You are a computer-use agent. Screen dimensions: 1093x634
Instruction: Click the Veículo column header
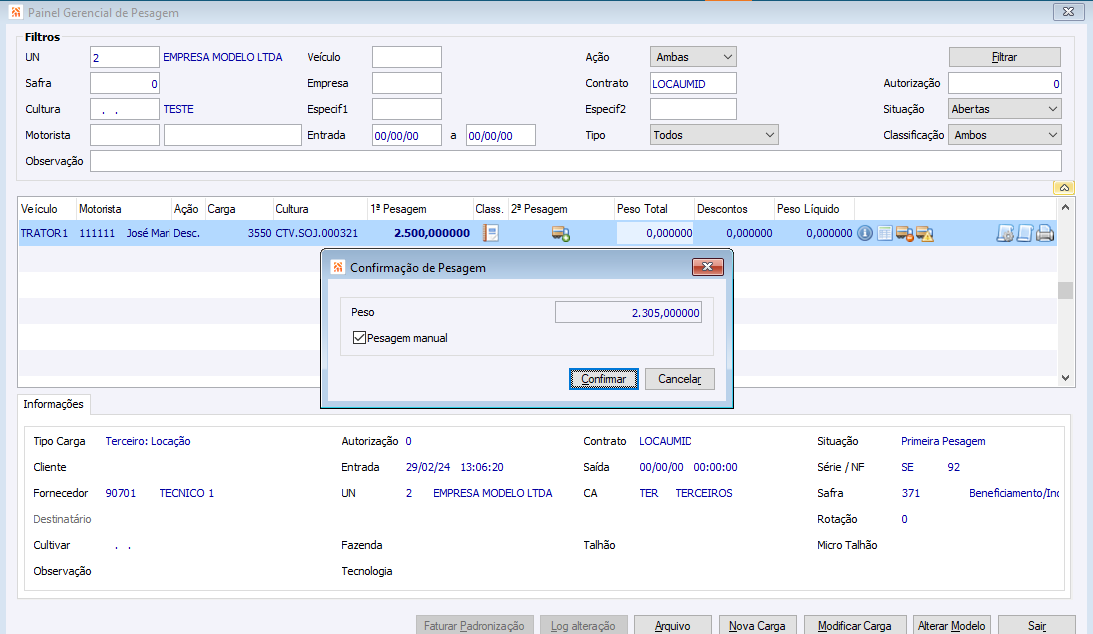tap(47, 209)
